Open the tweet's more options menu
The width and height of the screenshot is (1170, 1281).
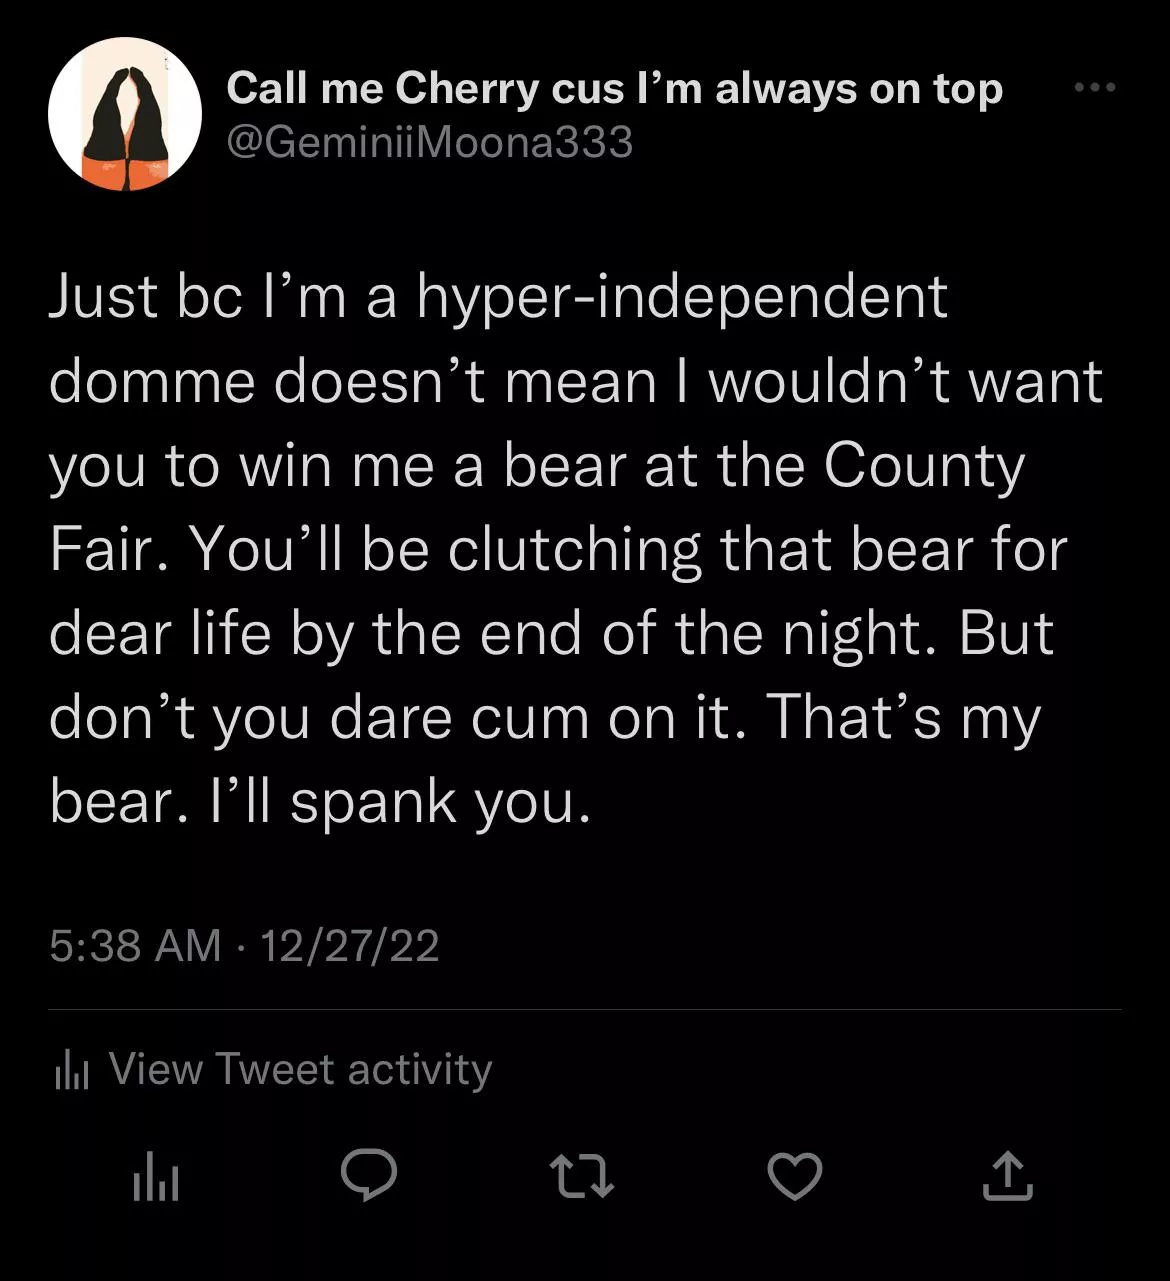click(1094, 88)
